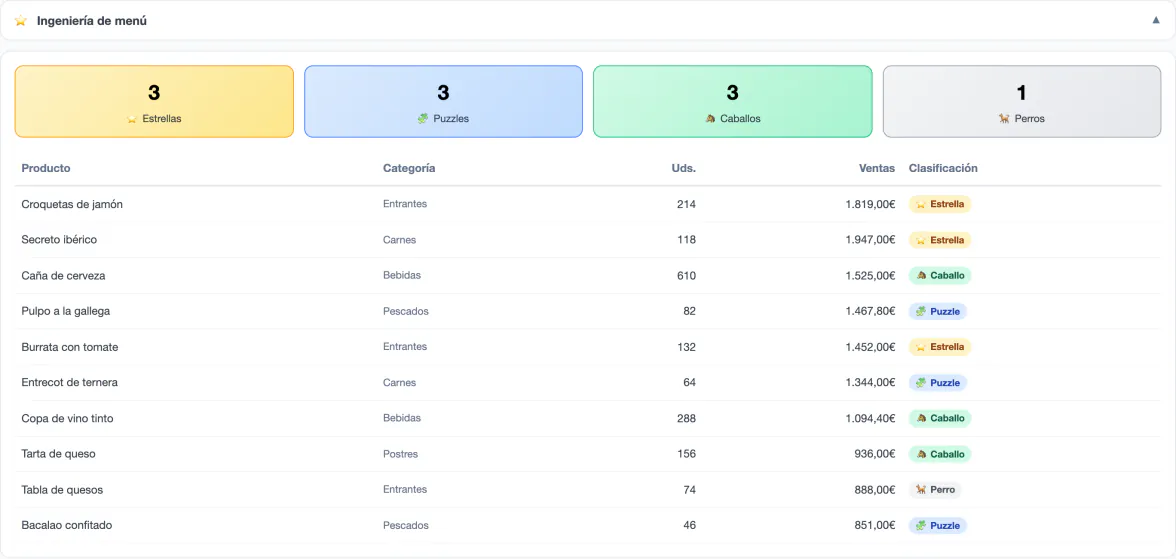
Task: Click the 1.819,00€ sales value
Action: pos(870,204)
